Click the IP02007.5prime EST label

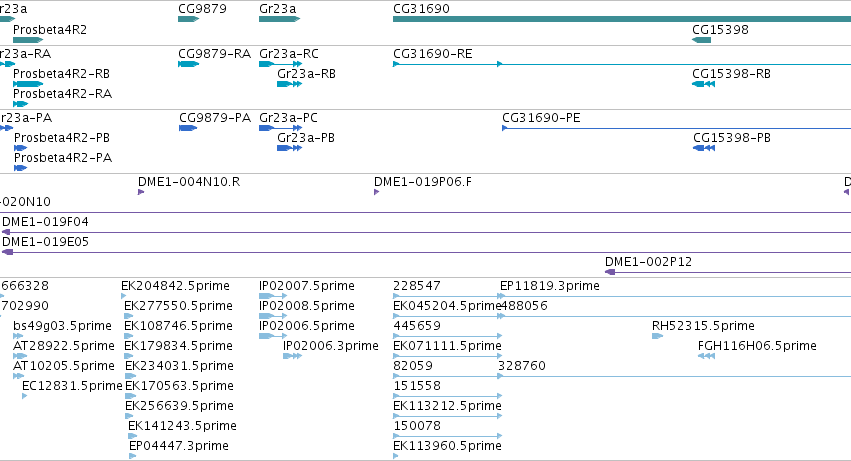click(307, 286)
